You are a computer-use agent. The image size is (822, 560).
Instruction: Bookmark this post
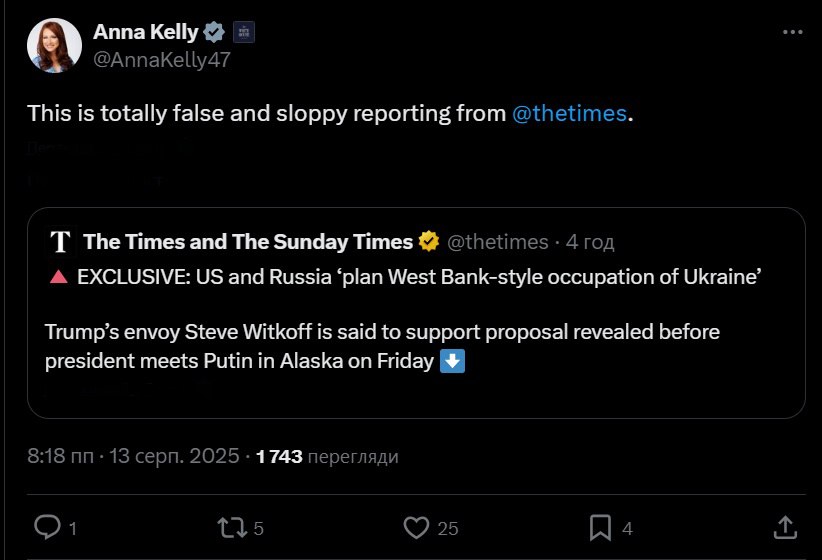click(x=600, y=526)
